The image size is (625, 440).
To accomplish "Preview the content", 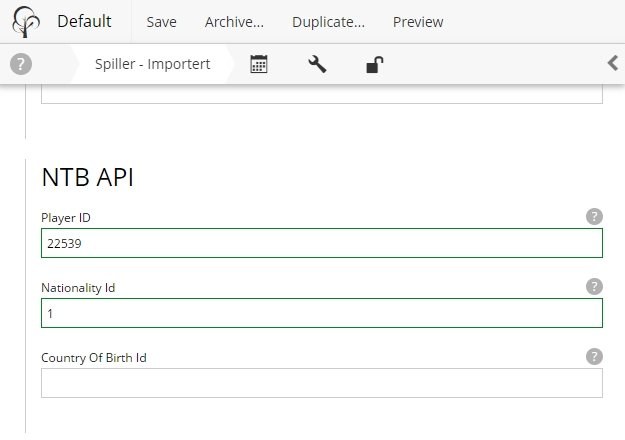I will (418, 22).
